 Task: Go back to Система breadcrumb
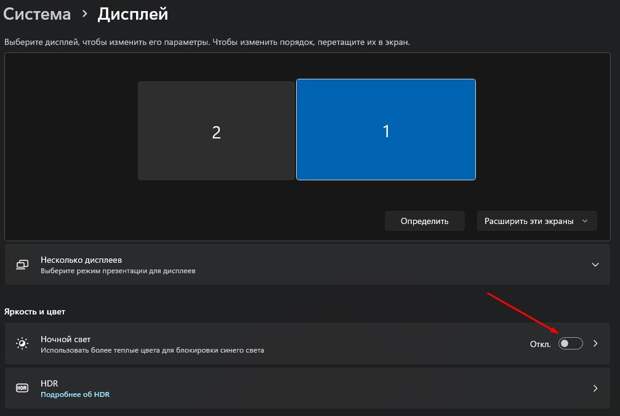click(37, 14)
